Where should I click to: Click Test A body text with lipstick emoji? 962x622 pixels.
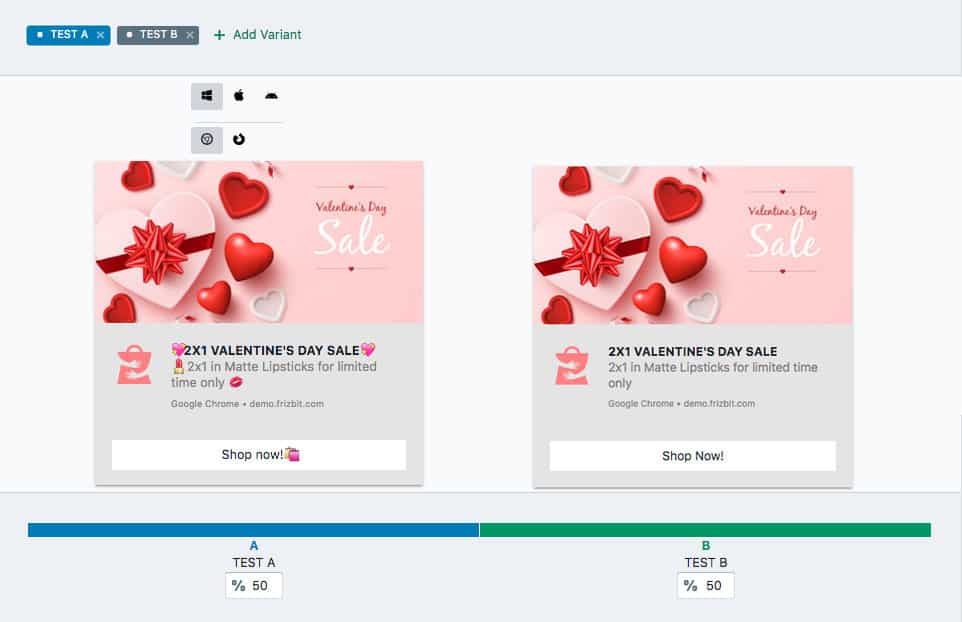pos(274,374)
